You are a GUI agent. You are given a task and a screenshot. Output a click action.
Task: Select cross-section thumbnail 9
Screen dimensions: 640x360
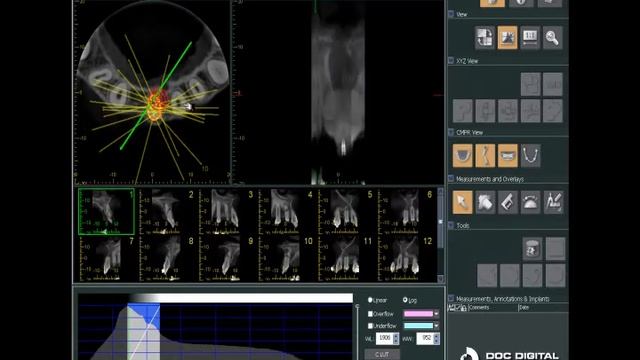(226, 259)
